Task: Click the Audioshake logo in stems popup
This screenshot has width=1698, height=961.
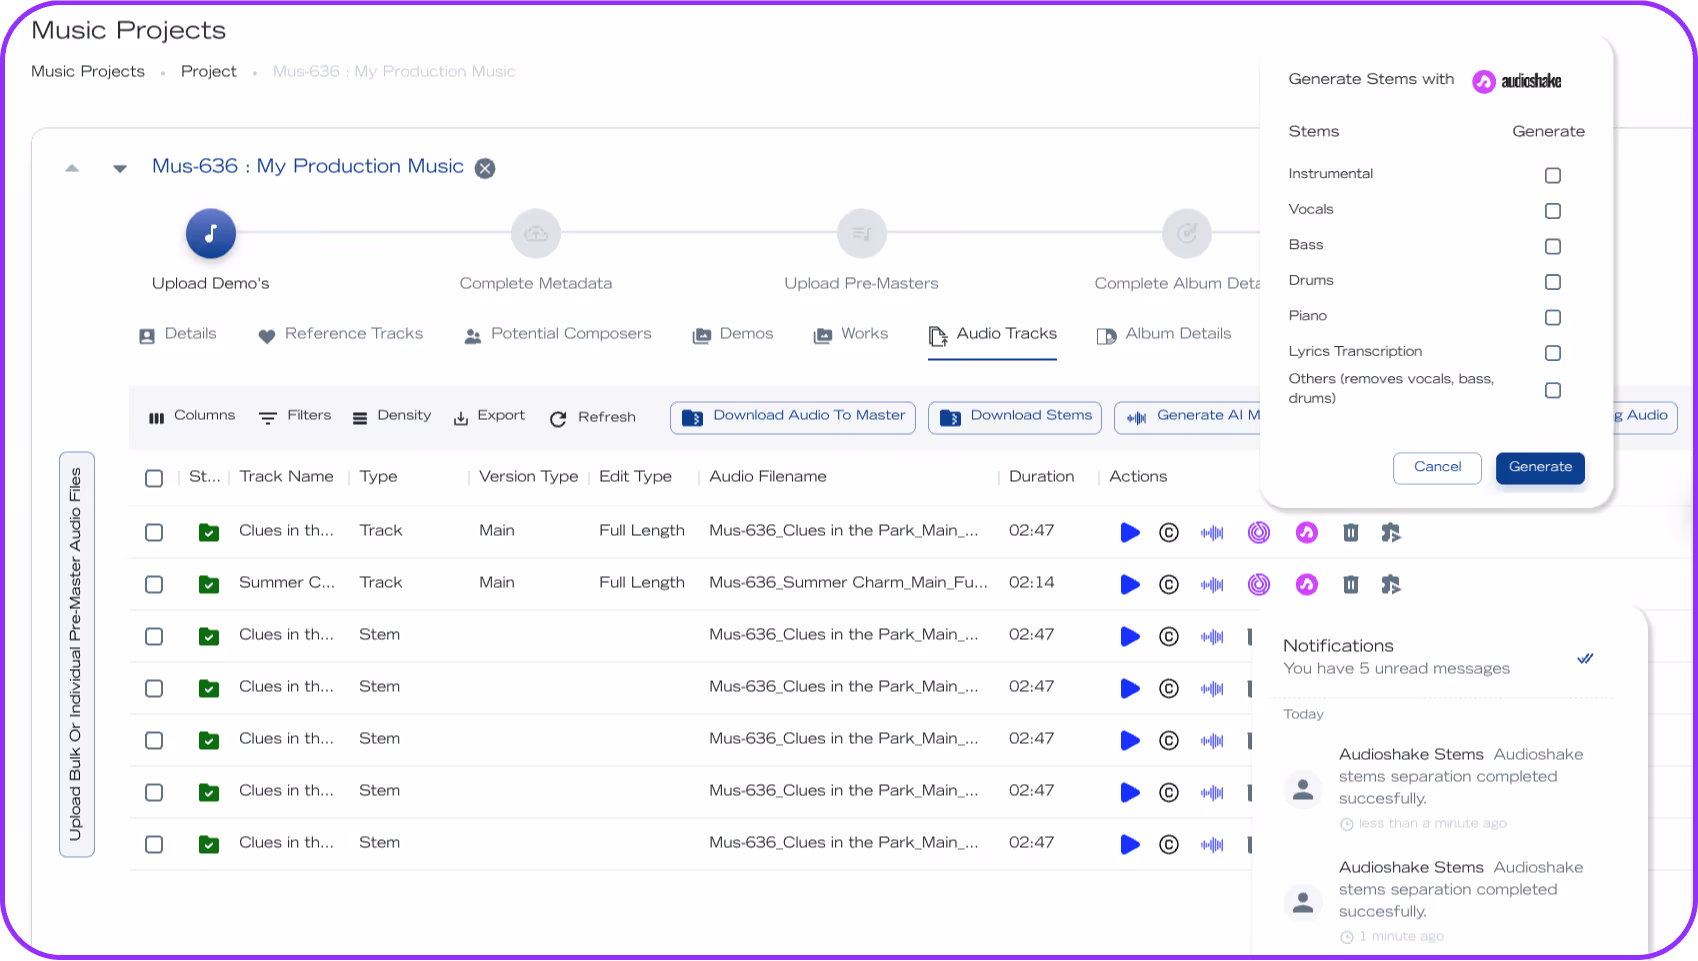Action: click(1517, 81)
